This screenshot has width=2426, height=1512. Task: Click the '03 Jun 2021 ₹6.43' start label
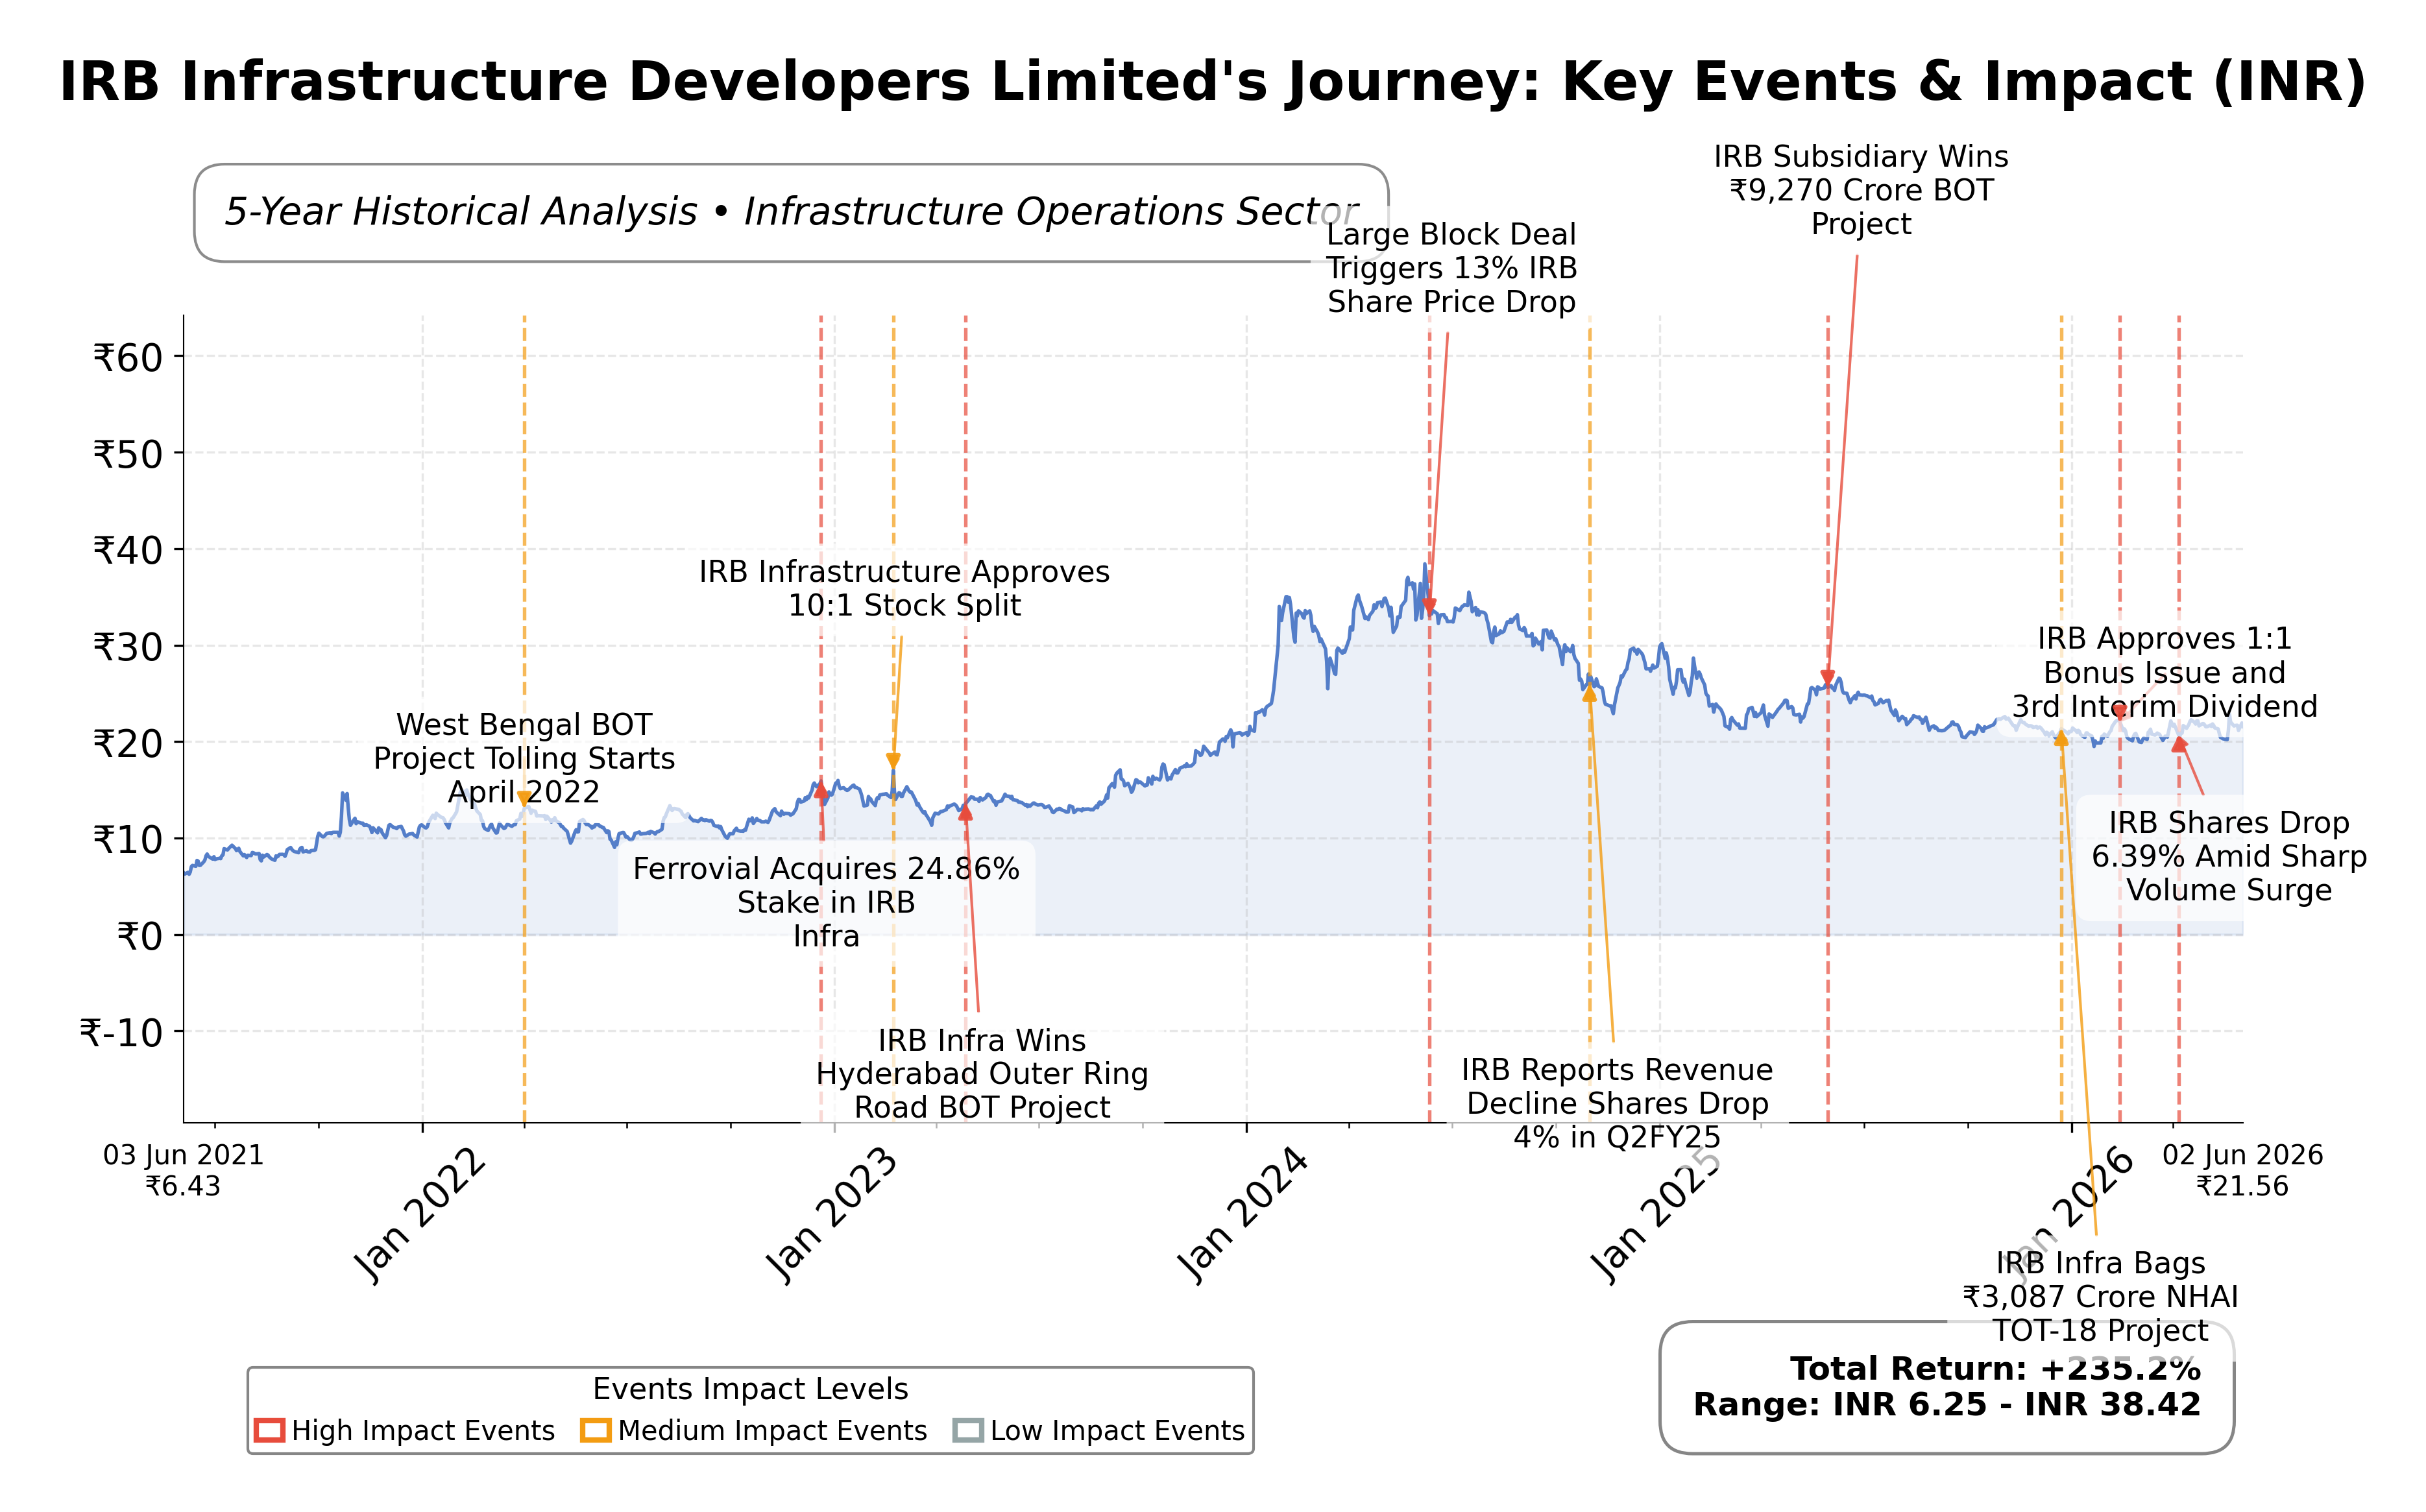[x=183, y=1171]
